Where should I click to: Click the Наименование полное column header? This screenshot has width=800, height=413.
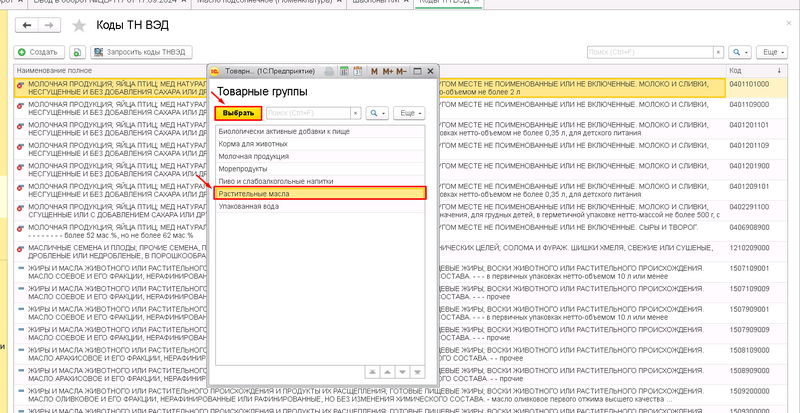(x=54, y=70)
